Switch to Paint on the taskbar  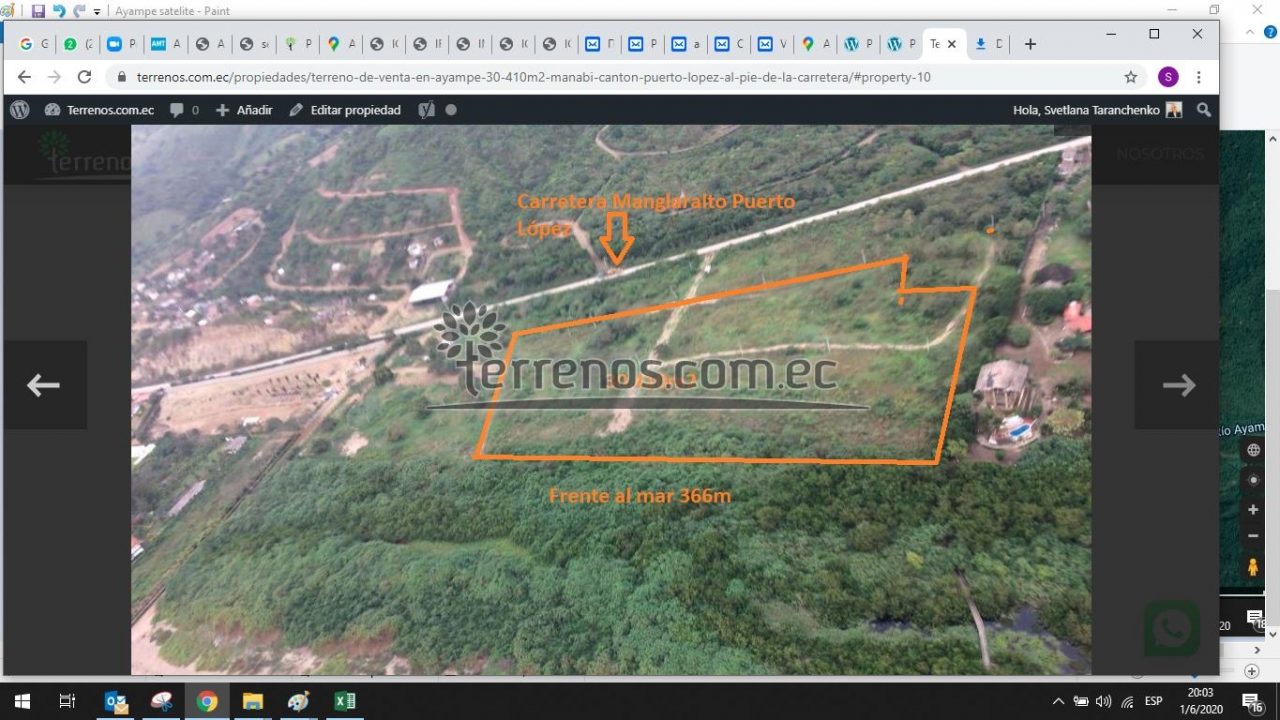[x=298, y=701]
